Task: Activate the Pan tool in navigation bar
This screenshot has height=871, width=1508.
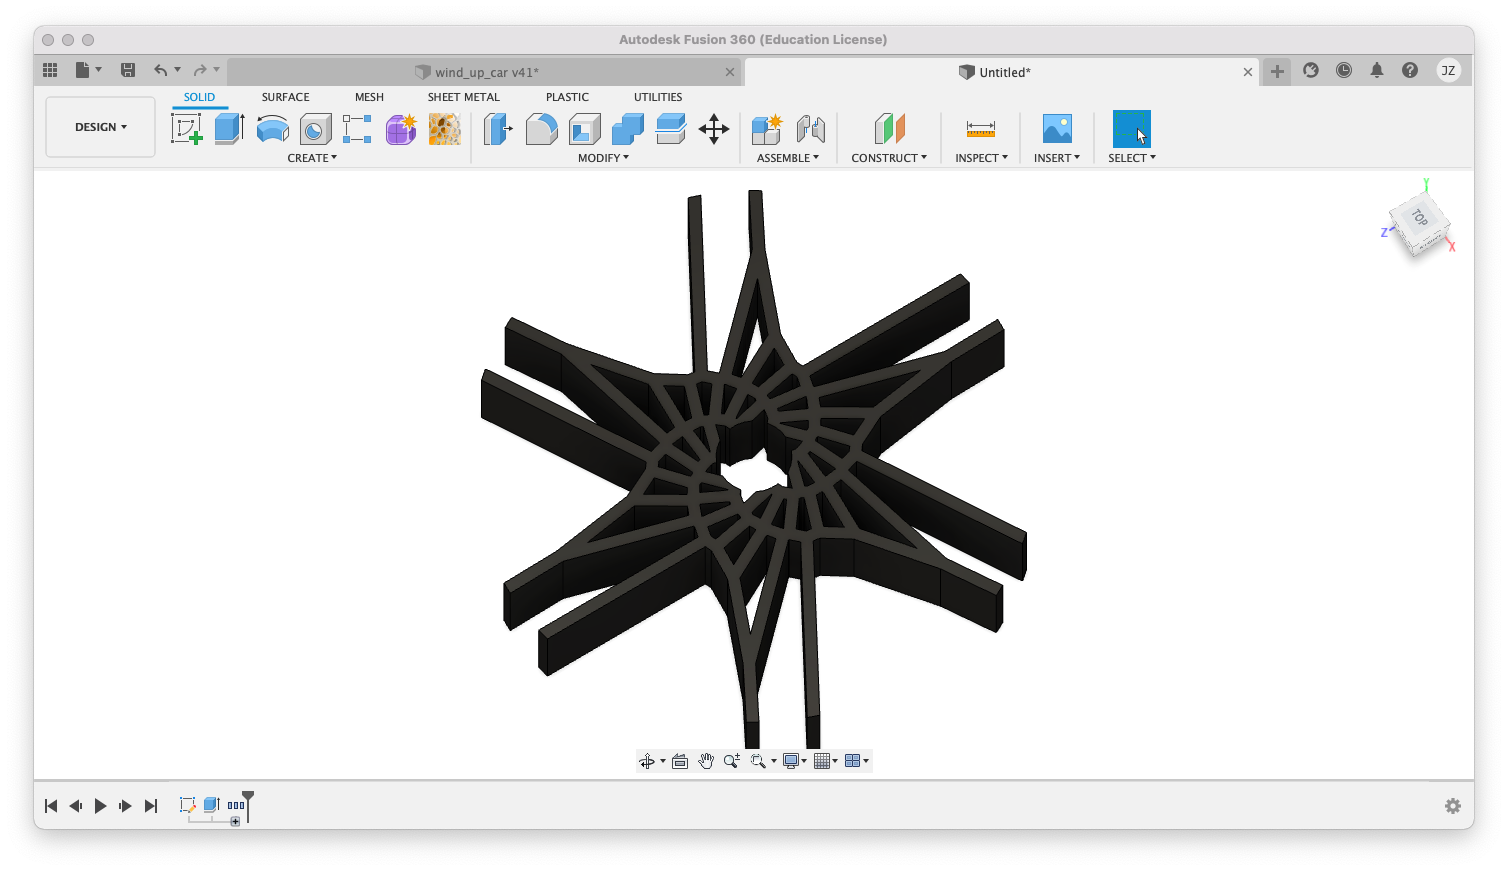Action: point(707,760)
